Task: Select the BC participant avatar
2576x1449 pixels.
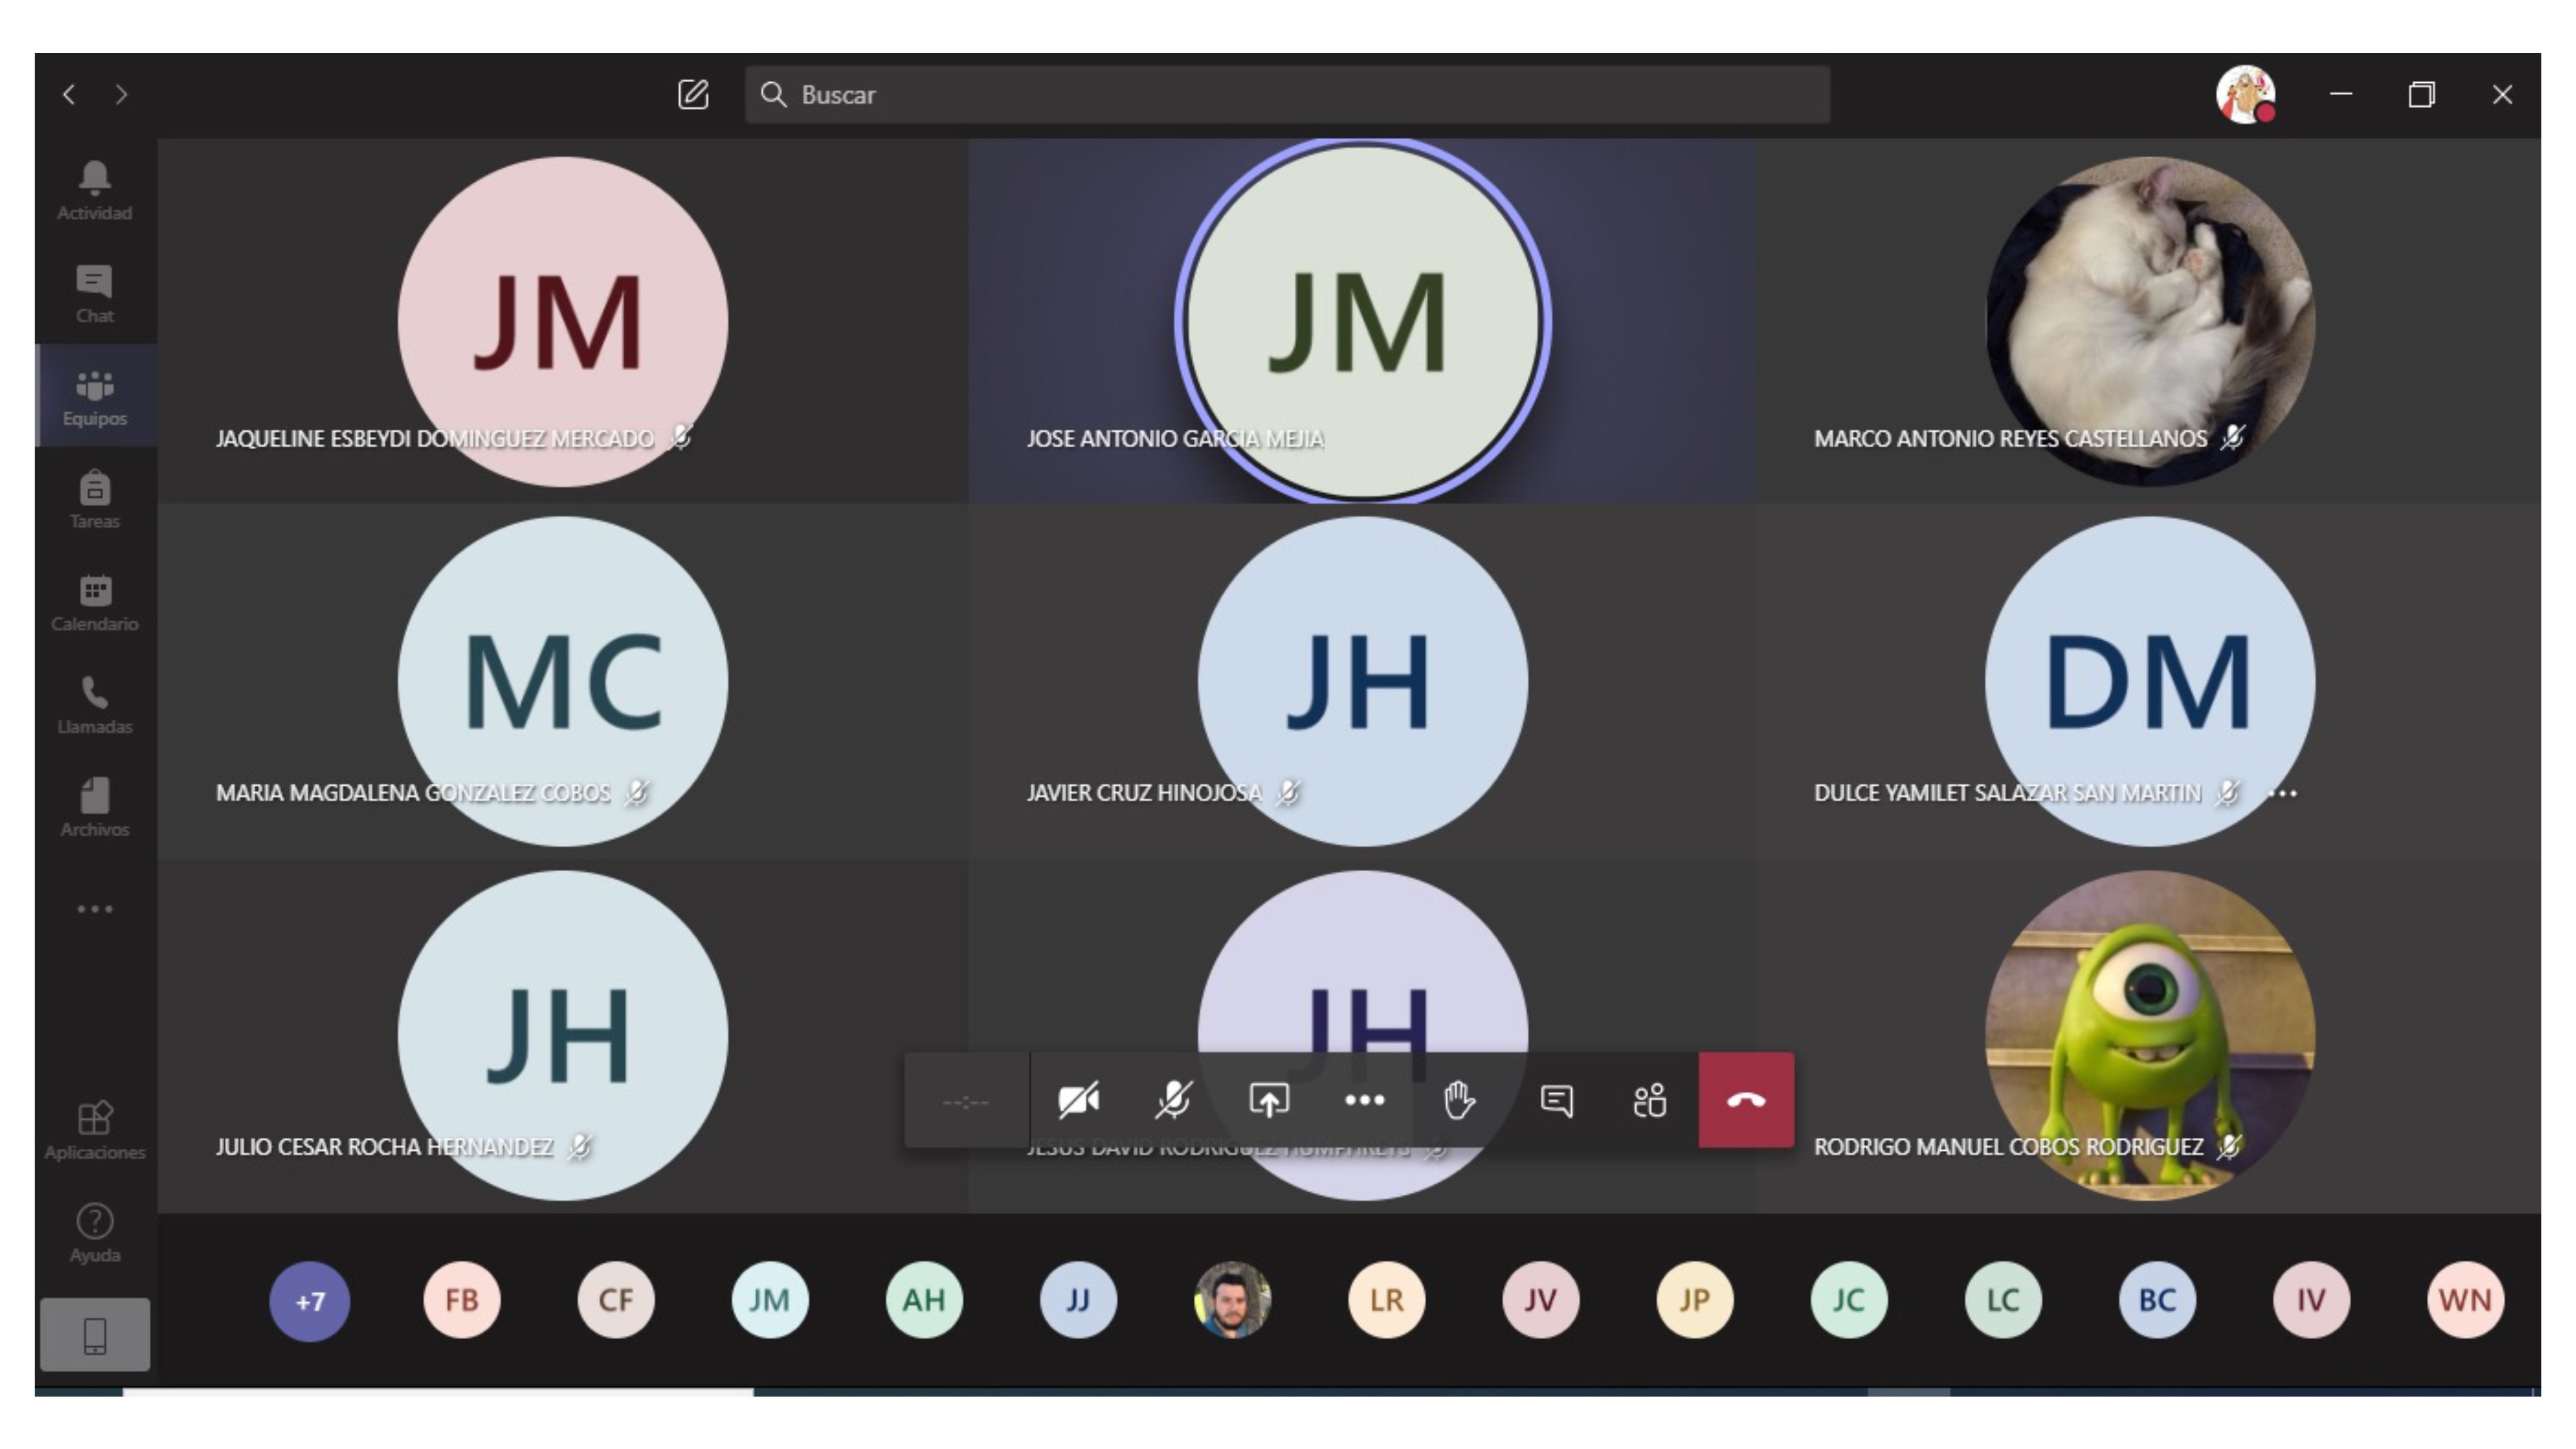Action: pyautogui.click(x=2157, y=1301)
